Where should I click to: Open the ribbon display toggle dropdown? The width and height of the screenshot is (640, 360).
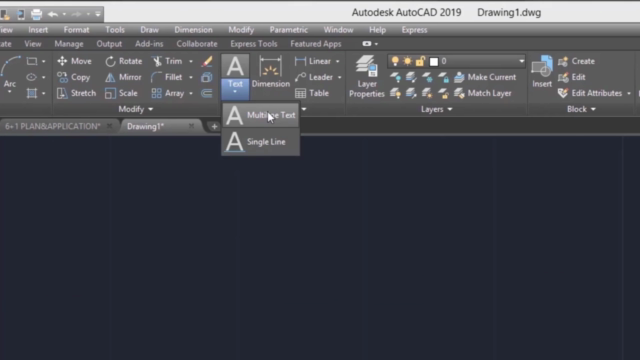pos(376,44)
